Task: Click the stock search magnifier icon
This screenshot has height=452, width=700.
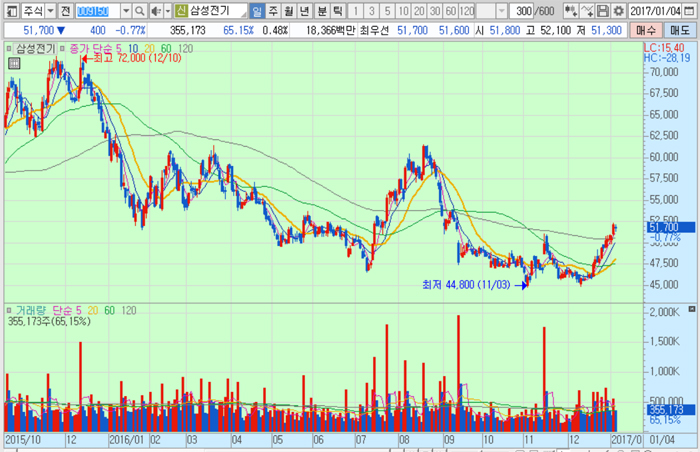Action: pos(140,11)
